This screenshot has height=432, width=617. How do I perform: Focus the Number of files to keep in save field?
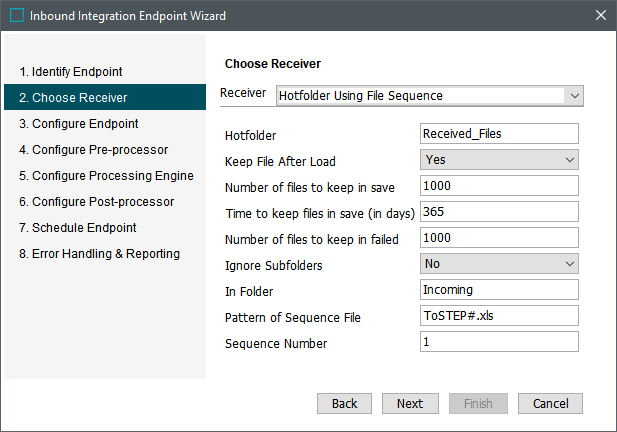[x=499, y=186]
